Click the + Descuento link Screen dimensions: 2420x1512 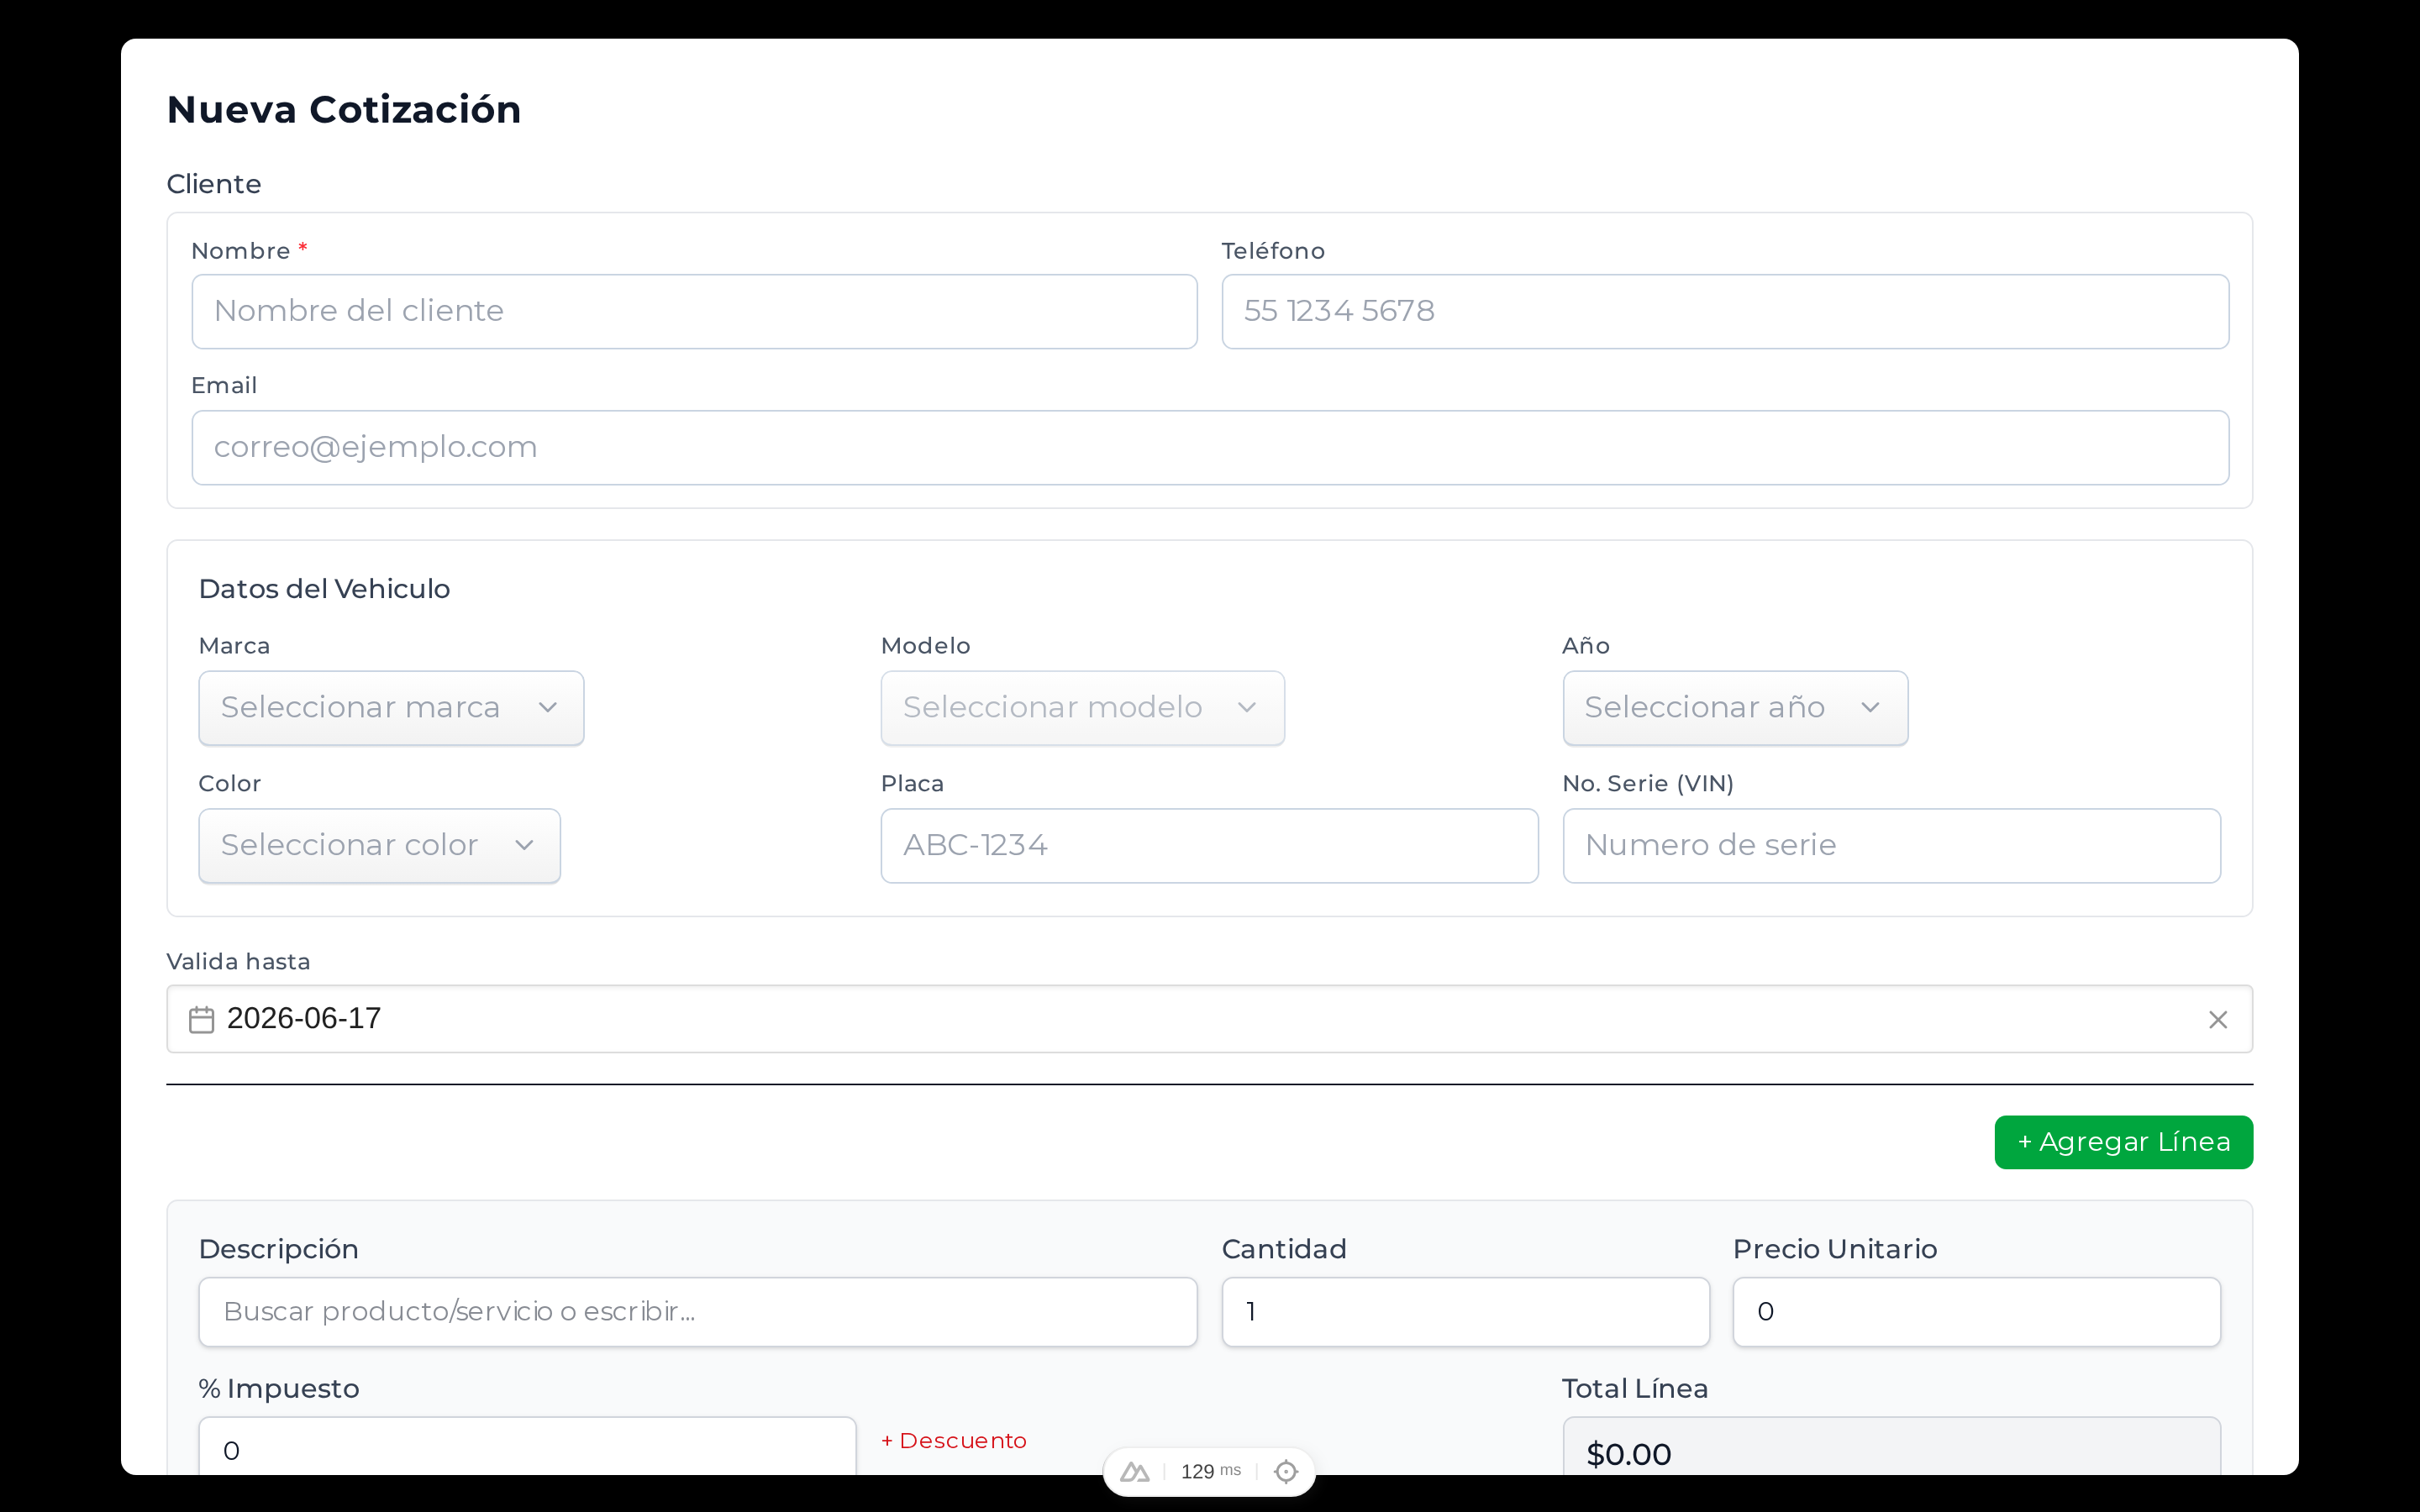pos(954,1440)
